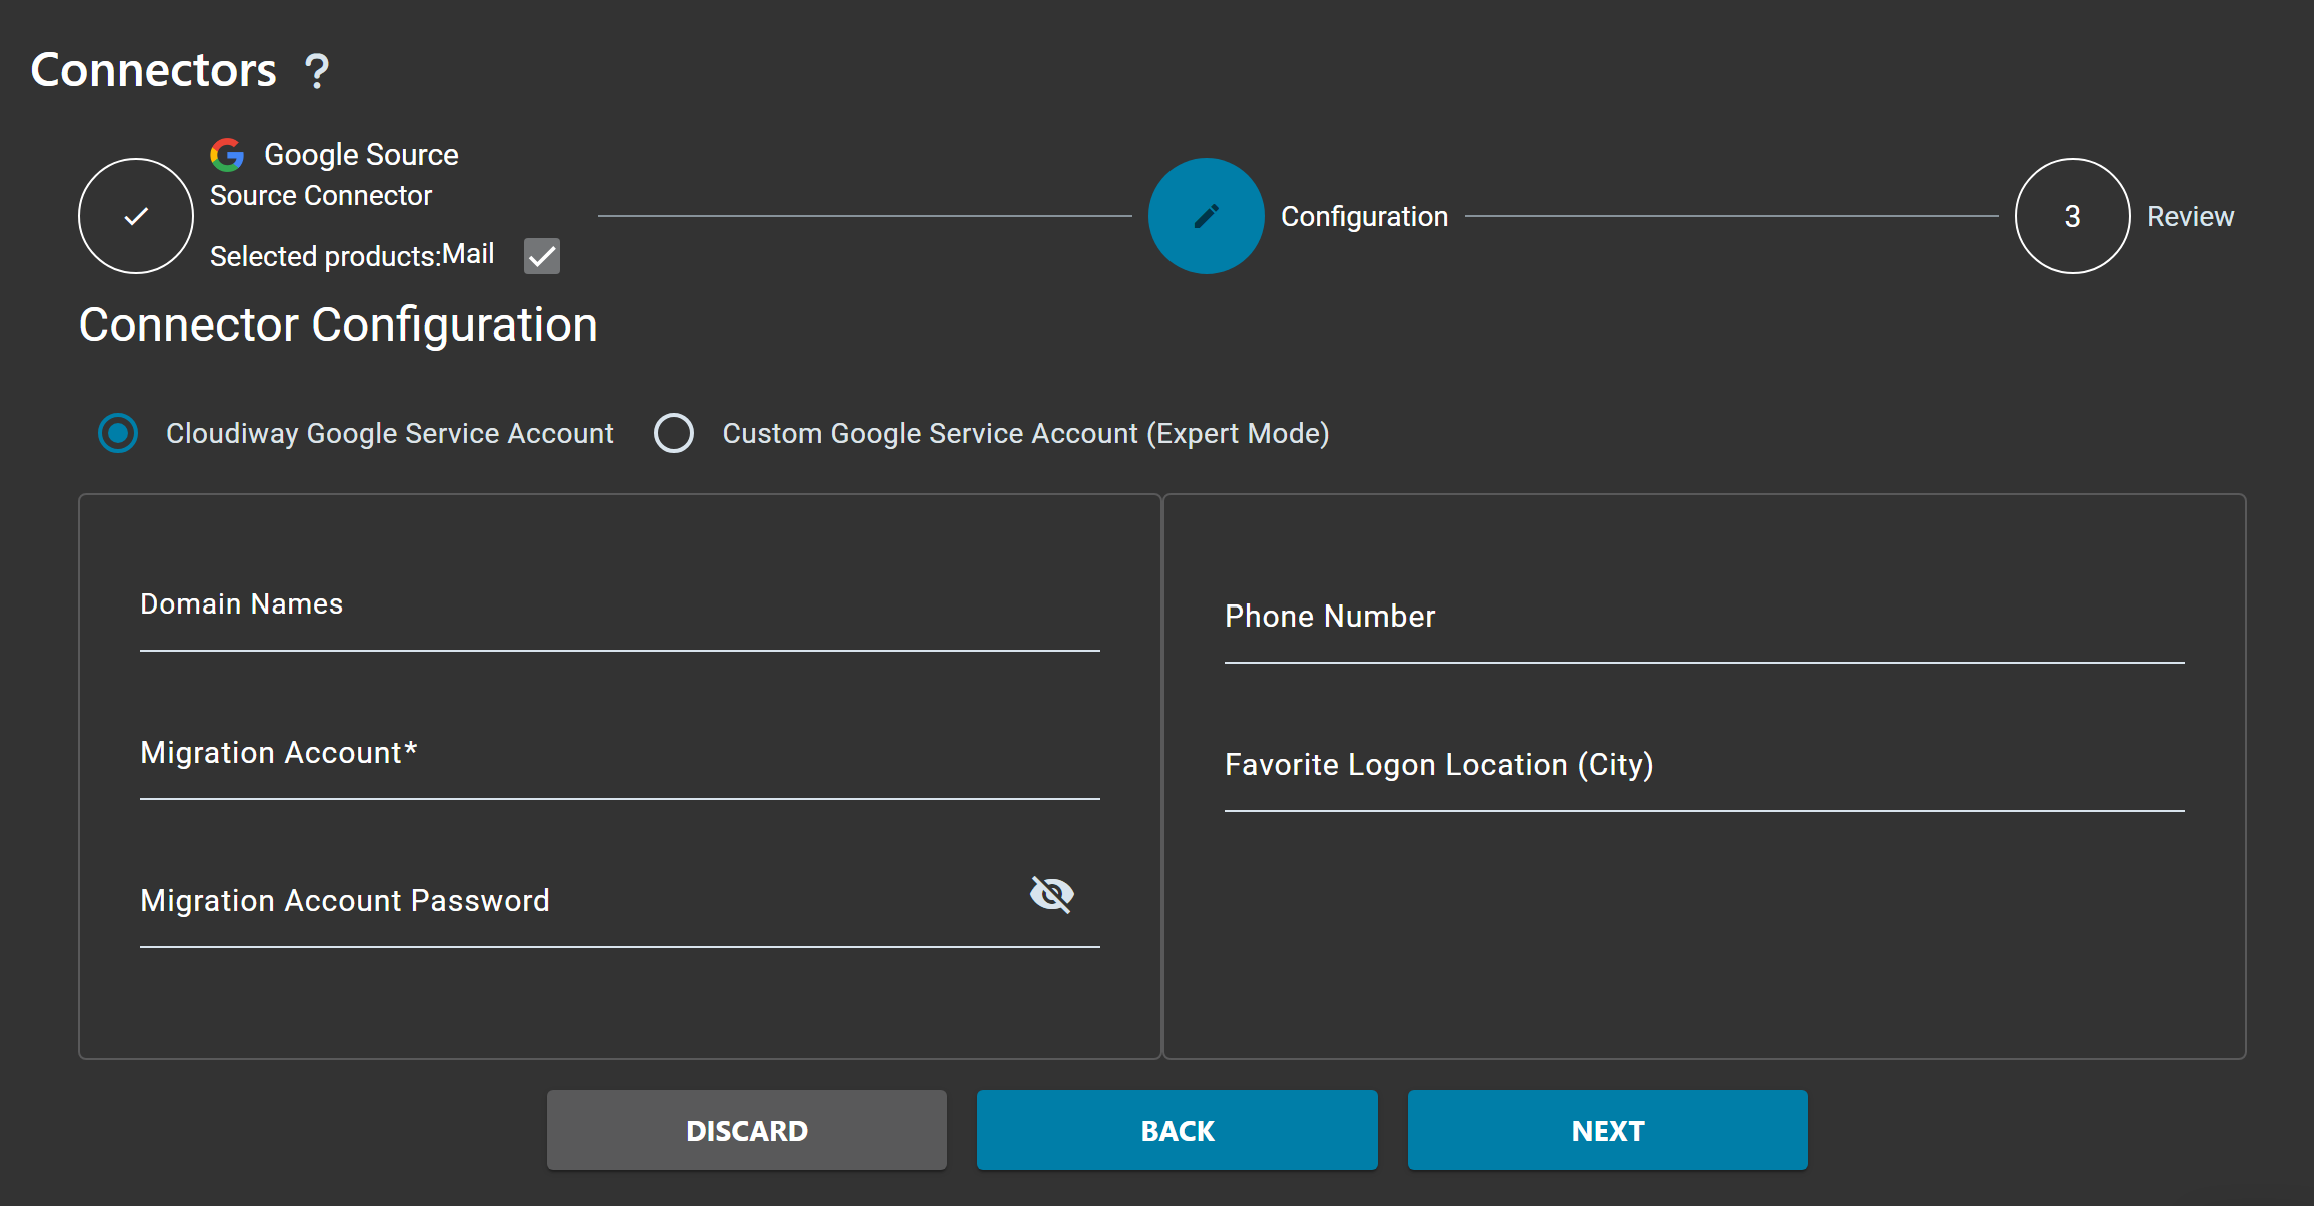Select Custom Google Service Account (Expert Mode)
Screen dimensions: 2314x1206
point(674,433)
